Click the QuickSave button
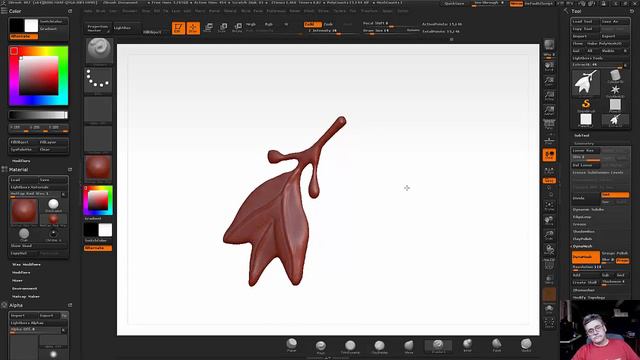Screen dimensions: 640x360 [454, 3]
